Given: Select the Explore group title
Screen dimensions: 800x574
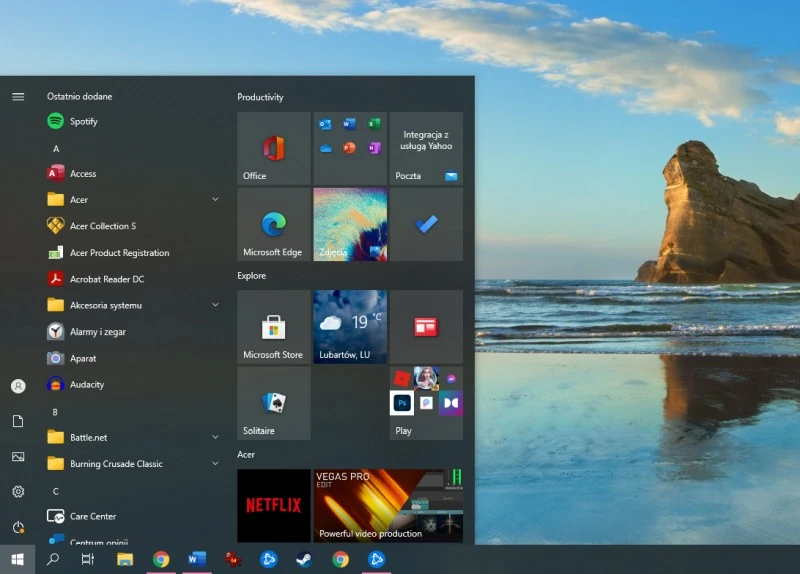Looking at the screenshot, I should pyautogui.click(x=252, y=276).
